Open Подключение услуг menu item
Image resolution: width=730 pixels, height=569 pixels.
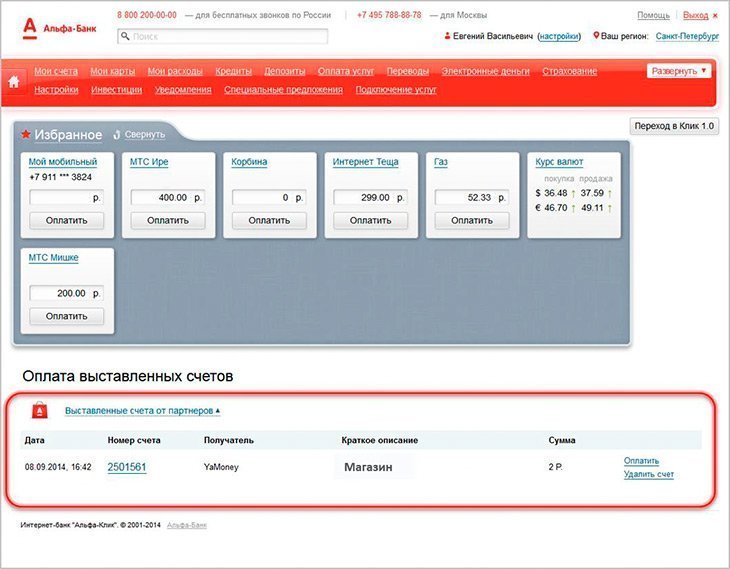[396, 90]
